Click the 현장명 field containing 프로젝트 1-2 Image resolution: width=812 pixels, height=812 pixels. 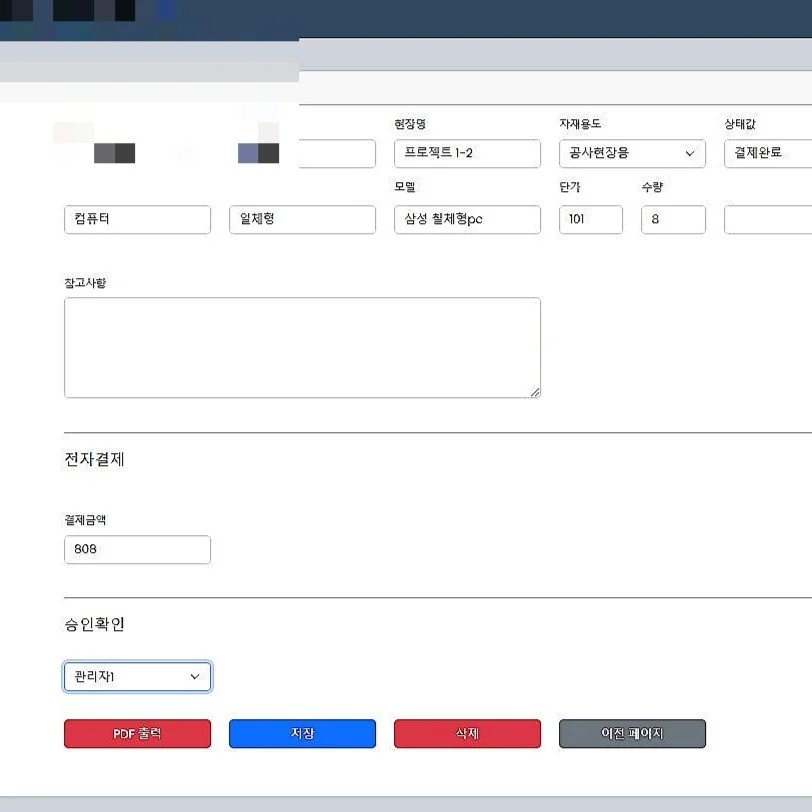[467, 153]
